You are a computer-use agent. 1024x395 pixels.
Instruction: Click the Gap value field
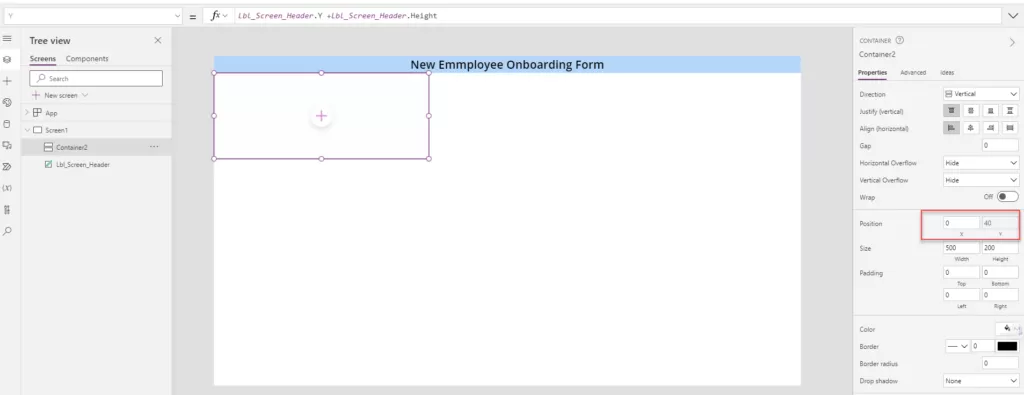coord(1000,145)
